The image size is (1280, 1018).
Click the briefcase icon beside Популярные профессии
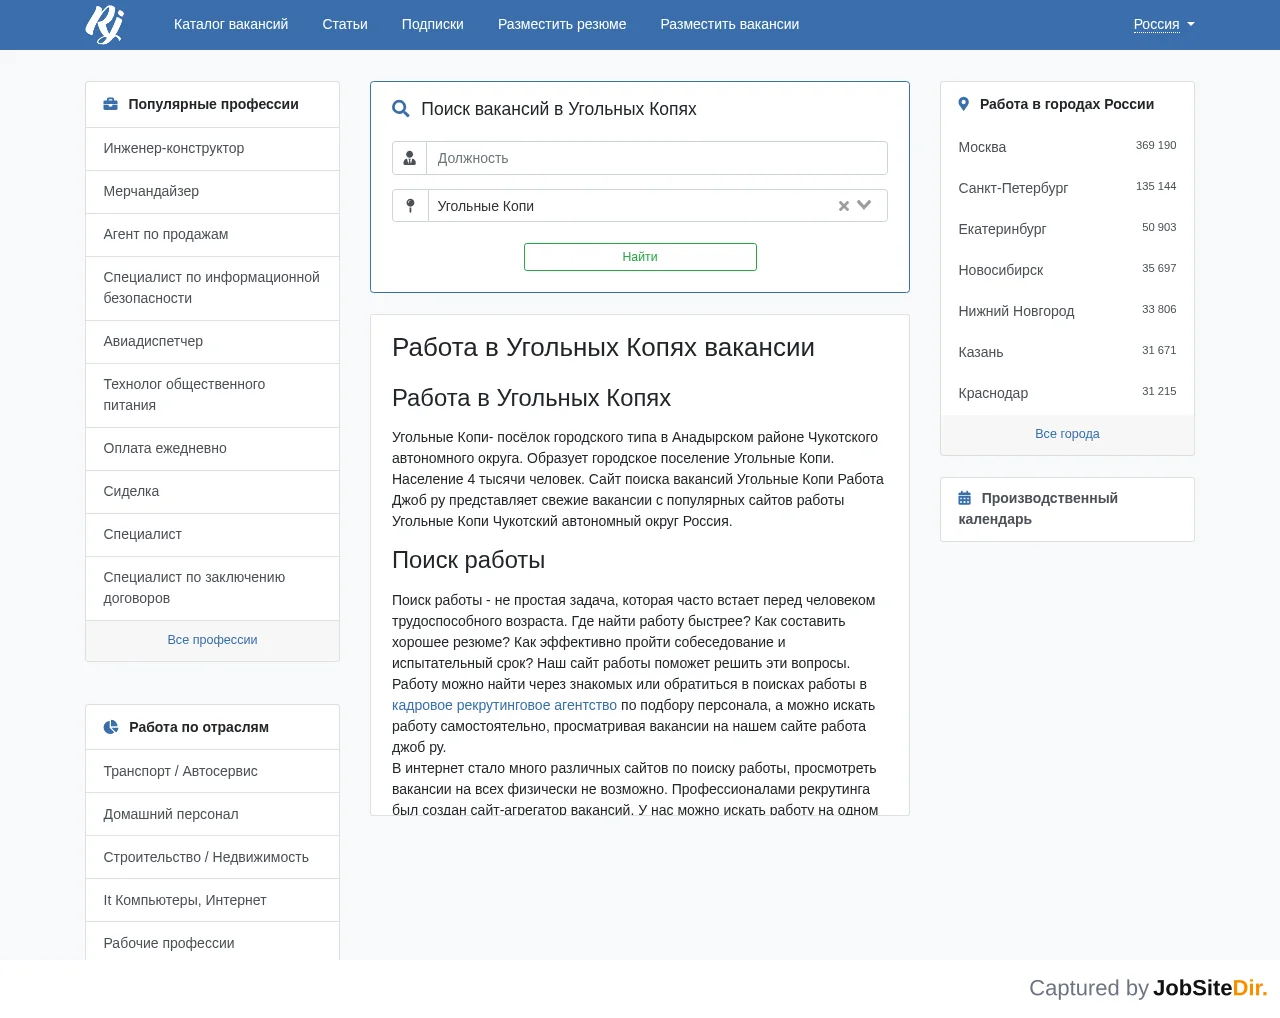[x=111, y=104]
